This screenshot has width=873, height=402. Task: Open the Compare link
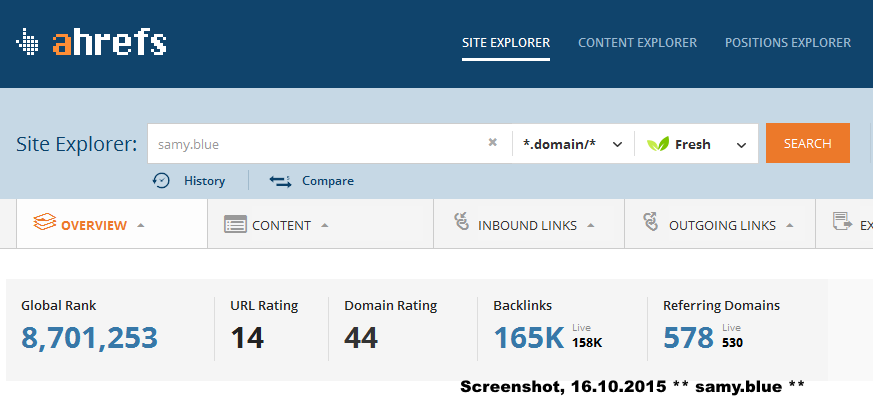click(328, 181)
